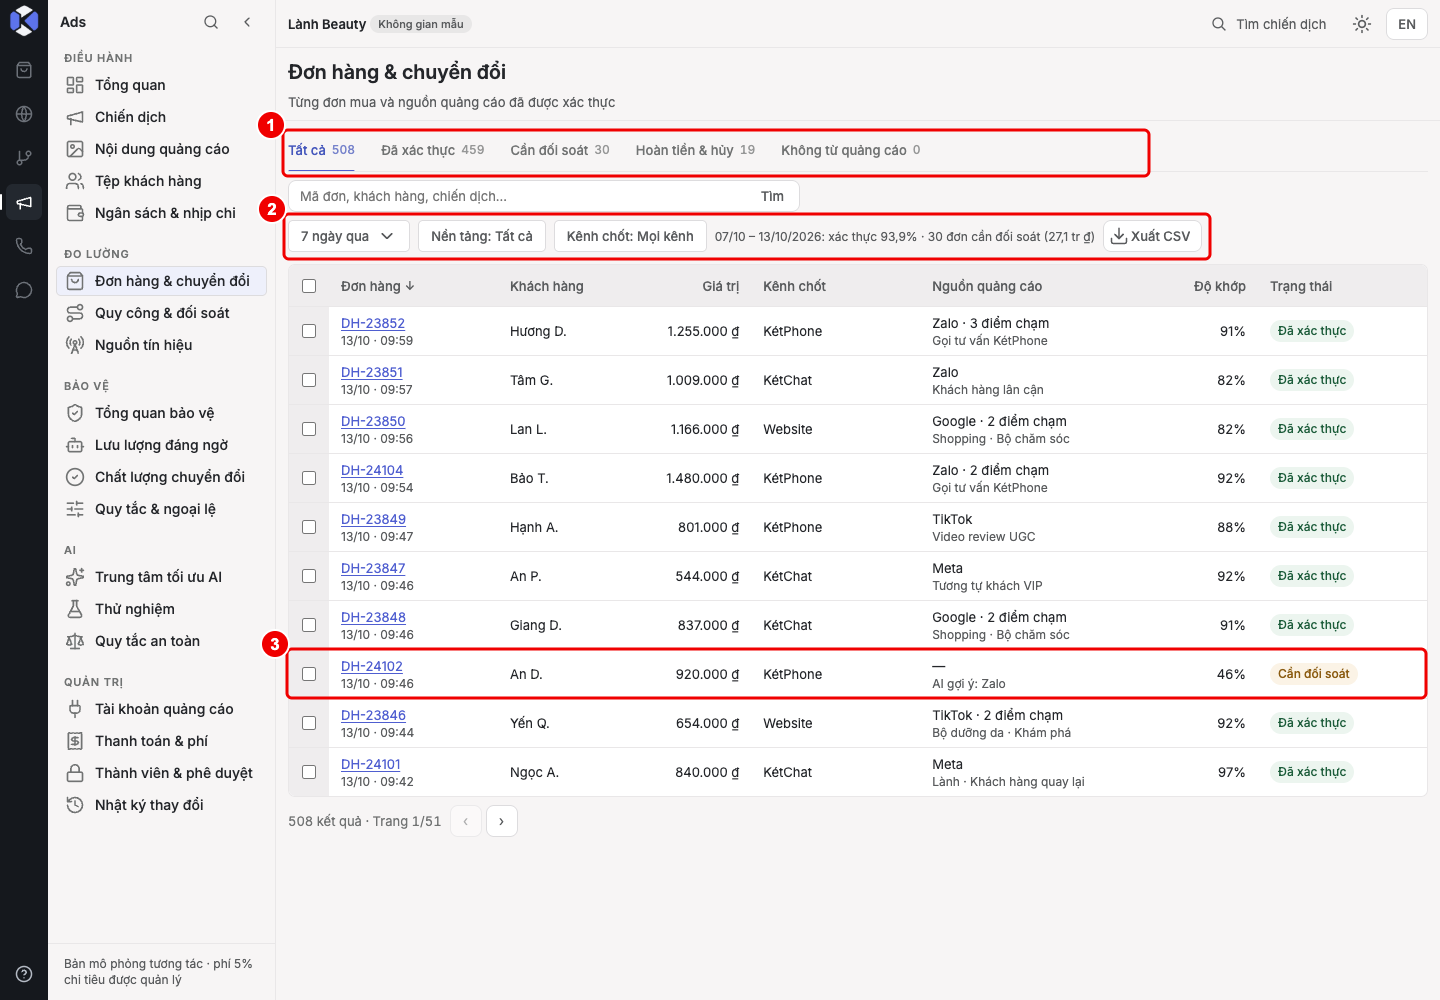1440x1000 pixels.
Task: Open the chat bubble icon in the left rail
Action: (24, 290)
